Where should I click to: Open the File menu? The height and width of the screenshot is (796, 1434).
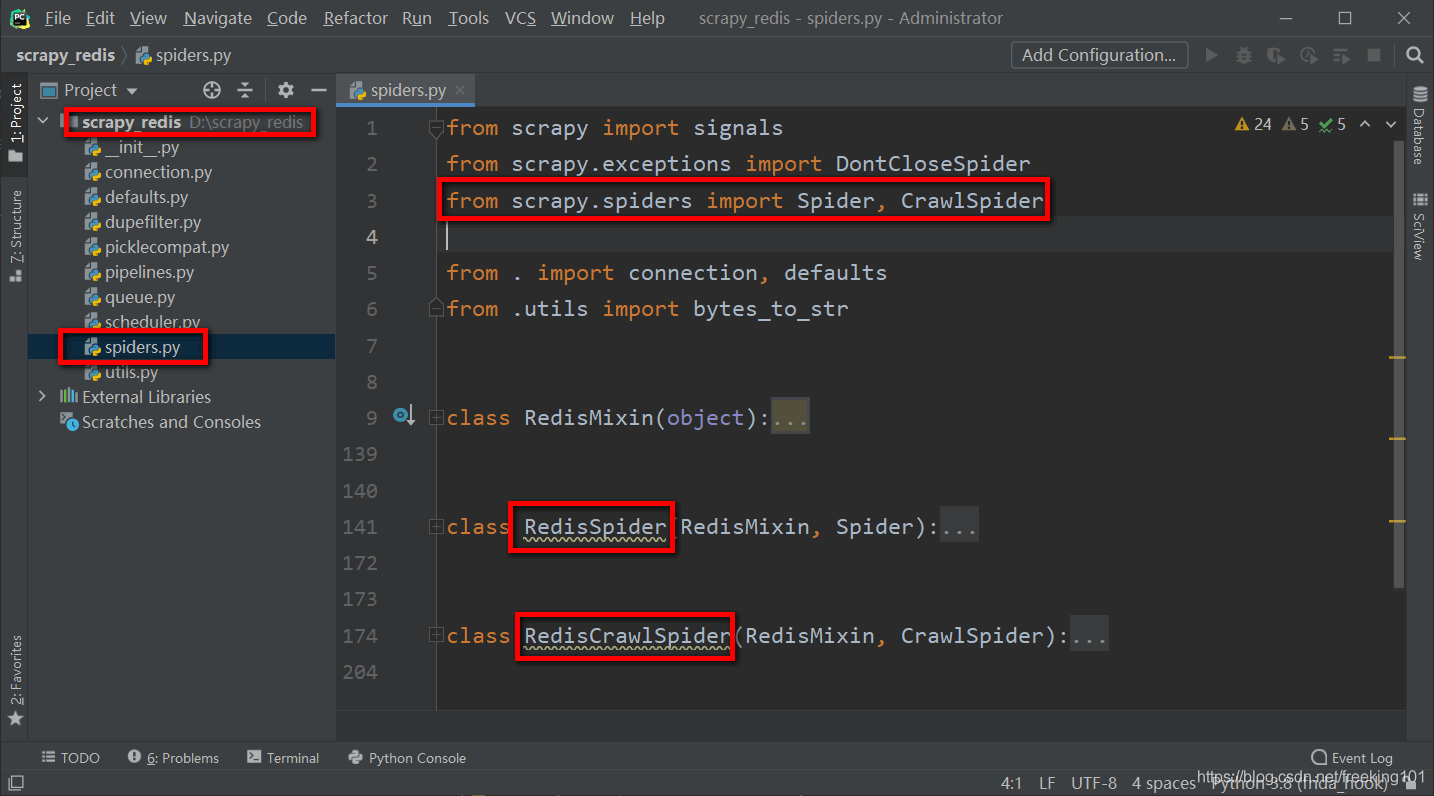coord(58,18)
